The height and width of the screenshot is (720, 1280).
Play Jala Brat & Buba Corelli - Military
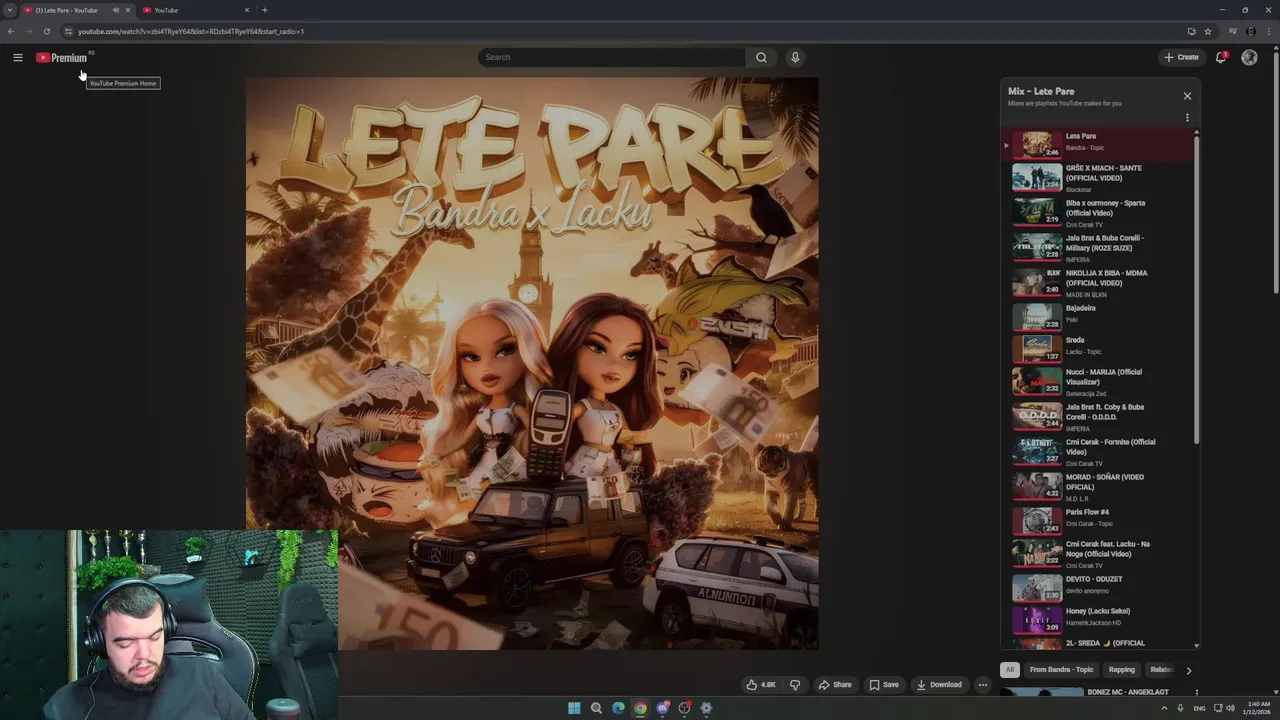(x=1098, y=248)
